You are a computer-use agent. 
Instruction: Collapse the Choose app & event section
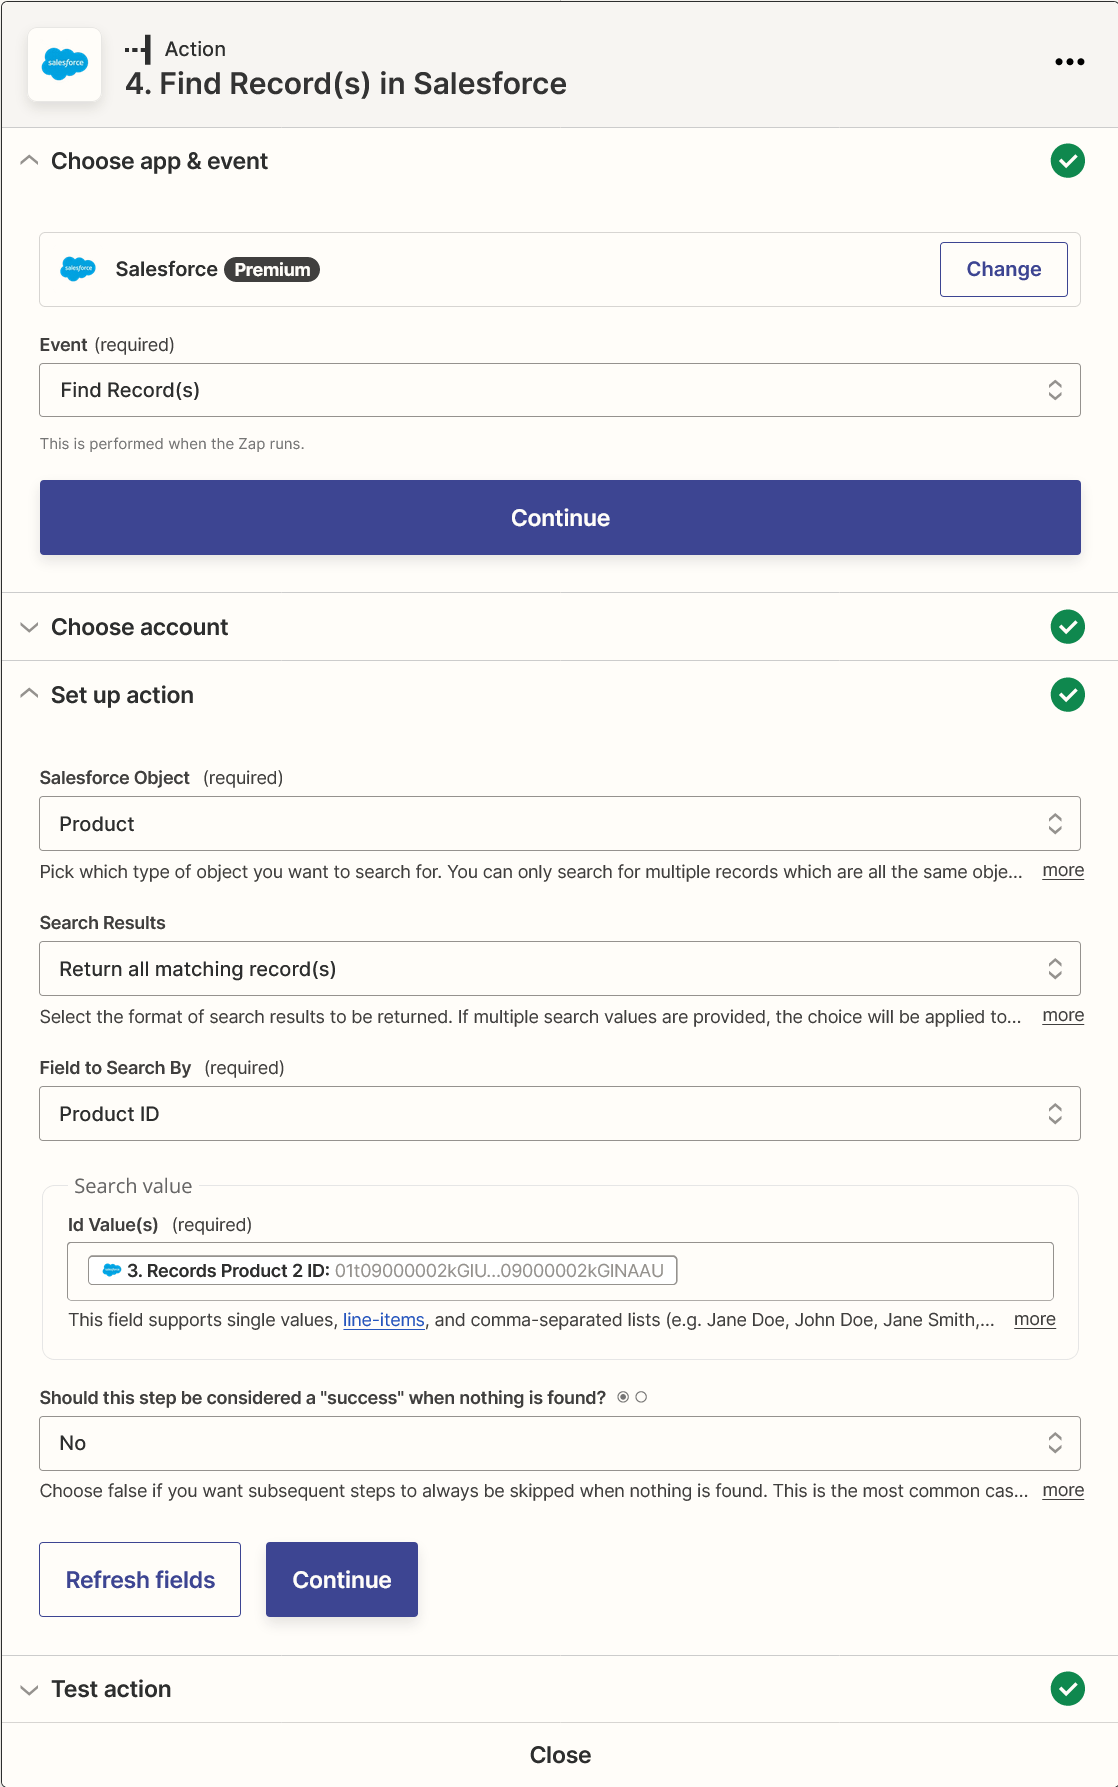click(30, 161)
